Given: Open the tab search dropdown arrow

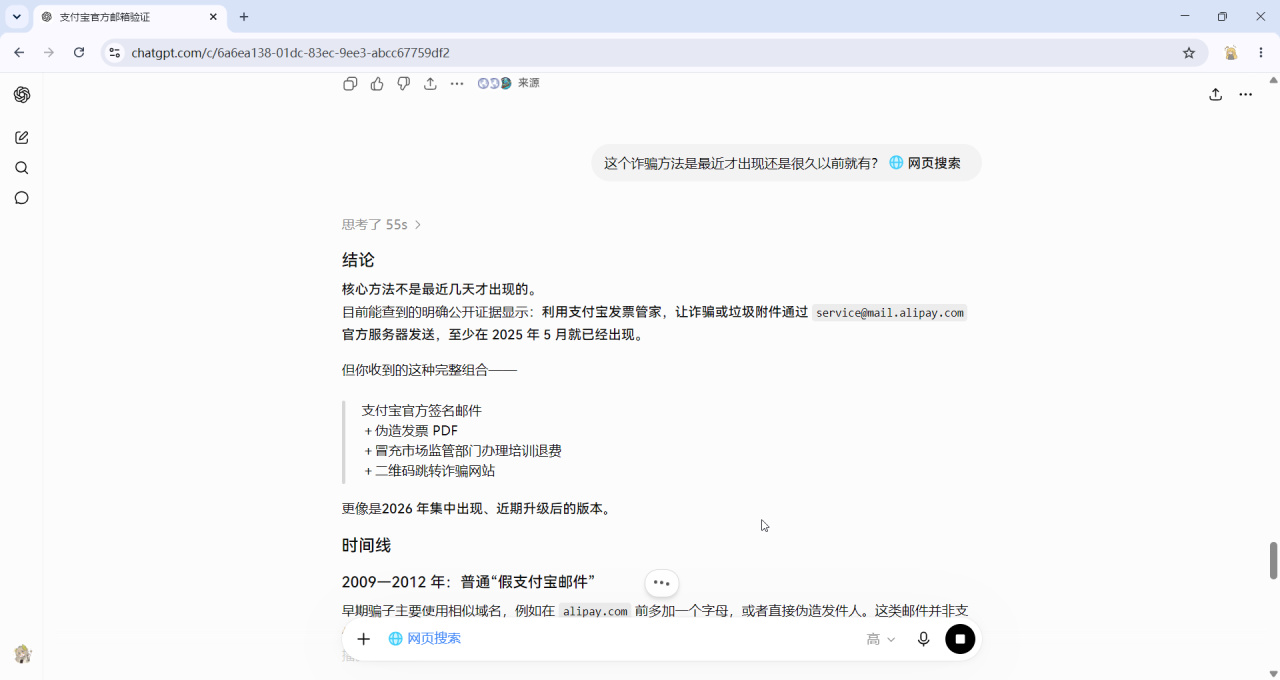Looking at the screenshot, I should 17,17.
